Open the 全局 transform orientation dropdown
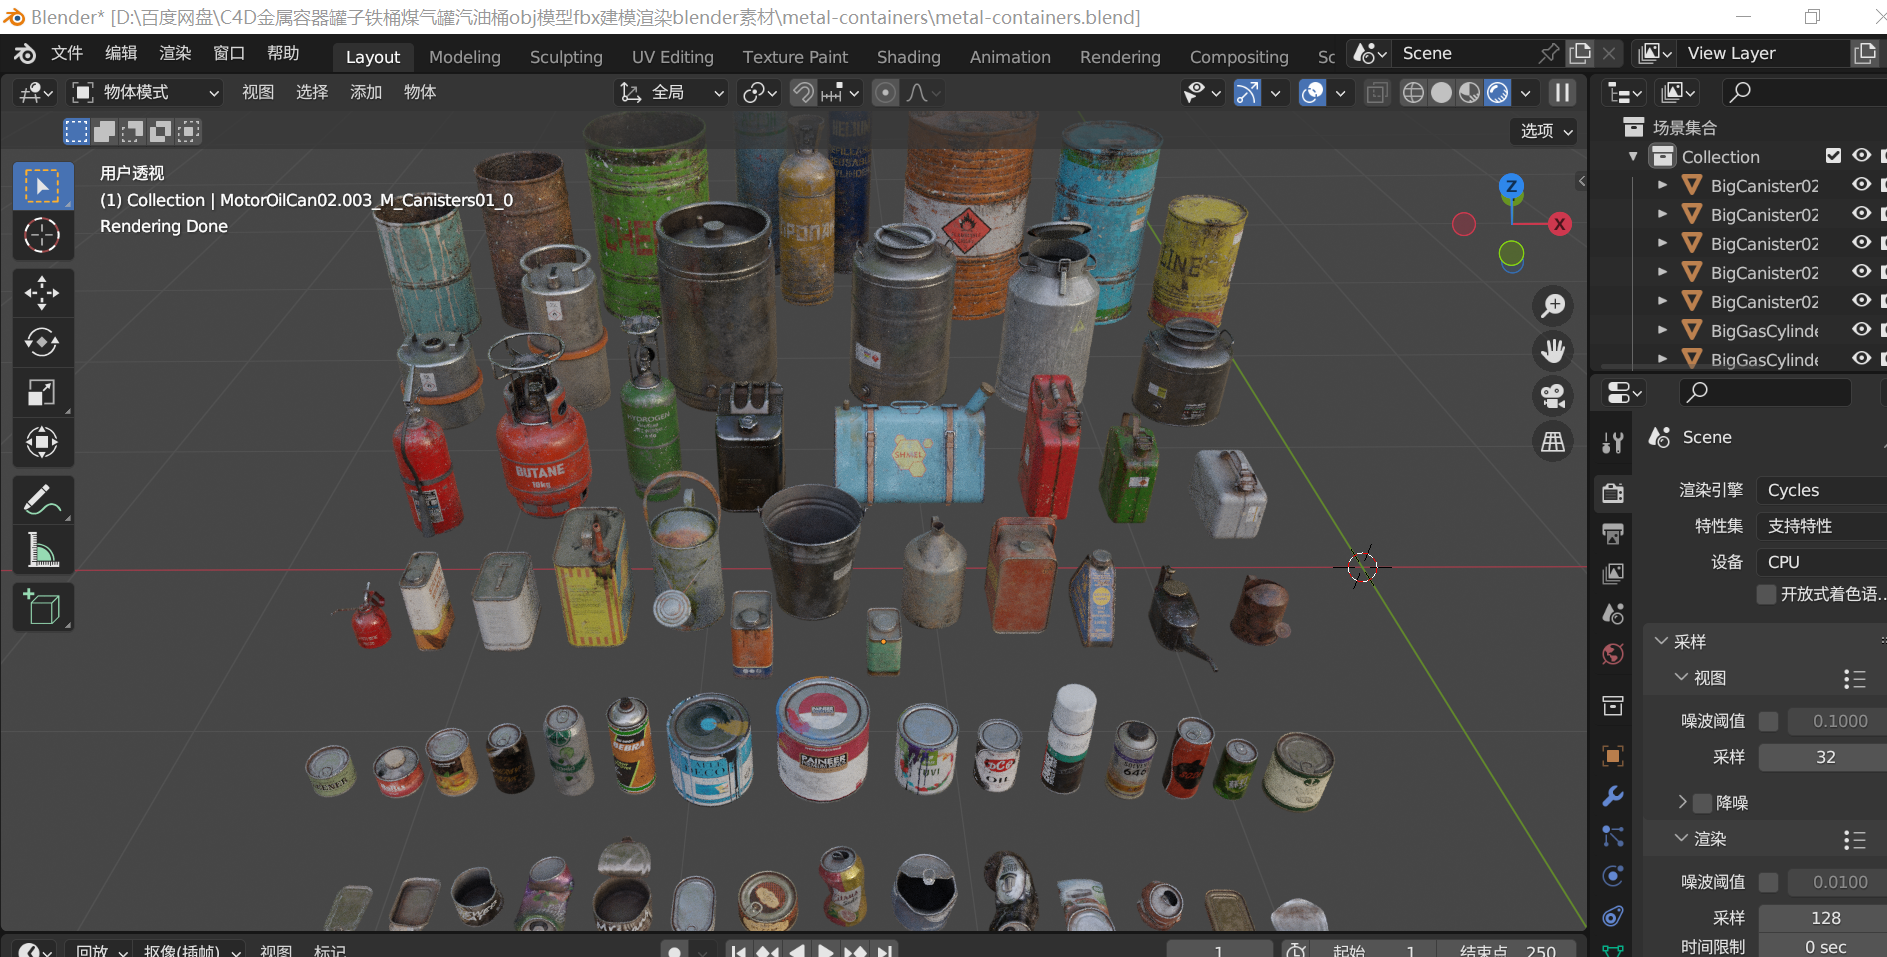The height and width of the screenshot is (957, 1887). click(x=671, y=93)
